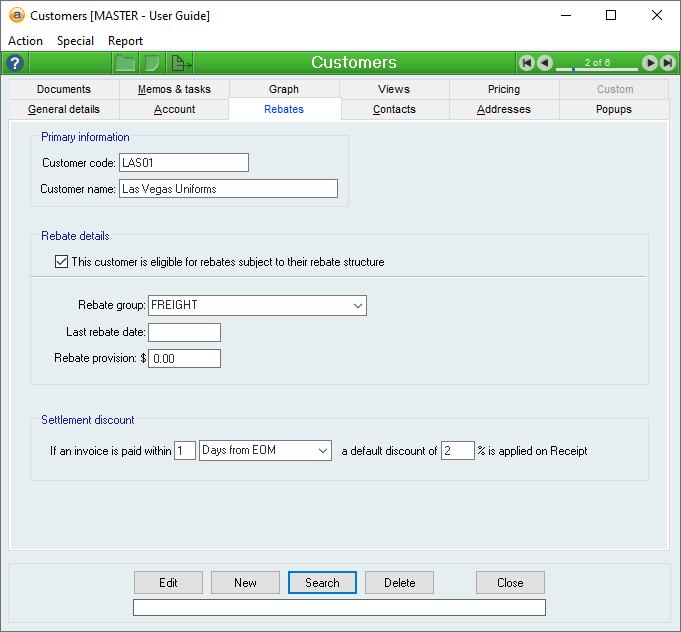Open the Special menu

75,41
